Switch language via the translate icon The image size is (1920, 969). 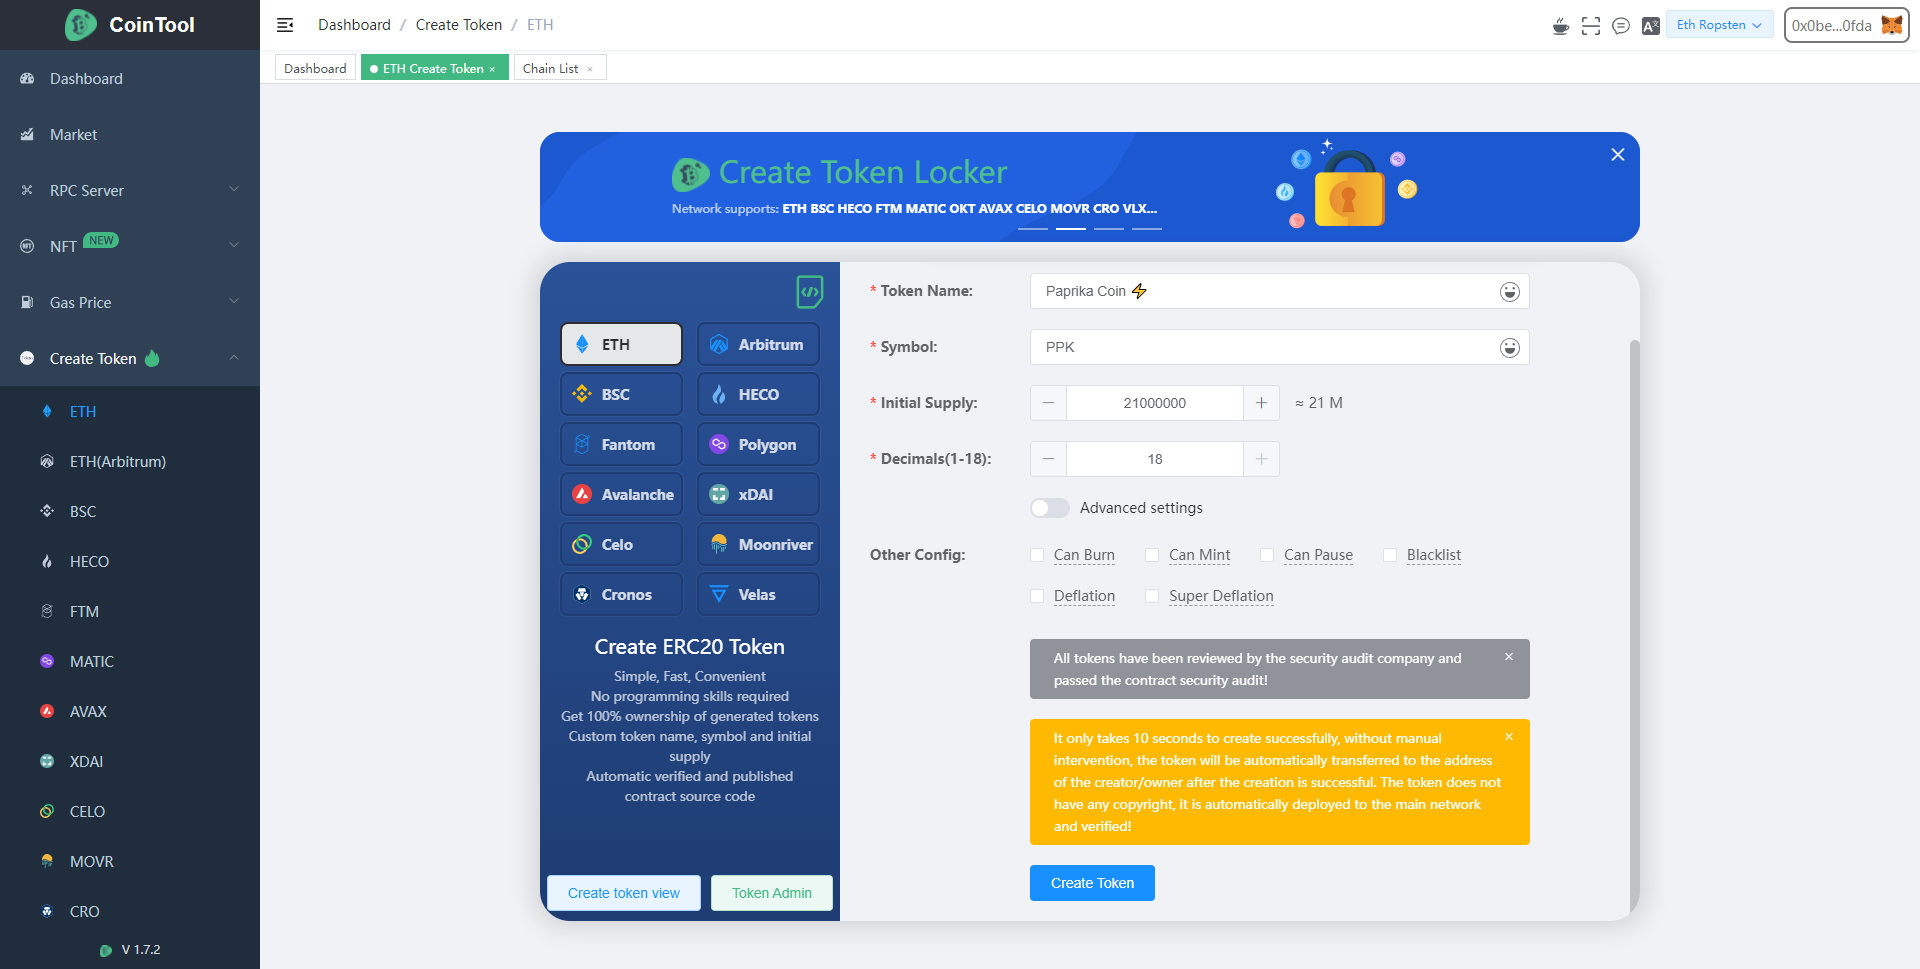click(1650, 25)
